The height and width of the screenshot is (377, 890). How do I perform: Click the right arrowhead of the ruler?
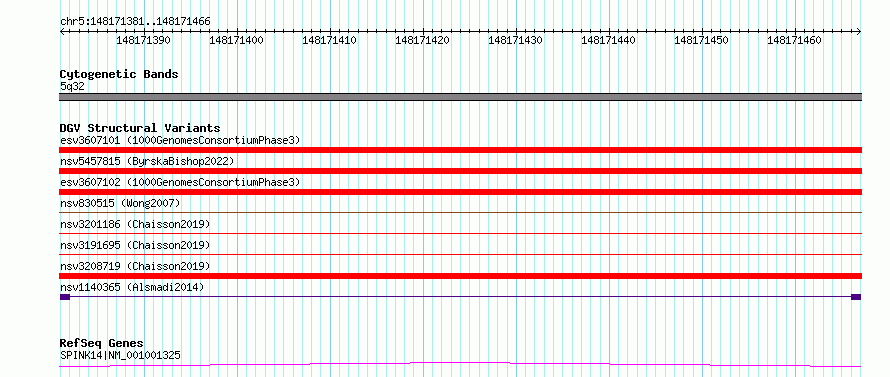click(x=859, y=31)
